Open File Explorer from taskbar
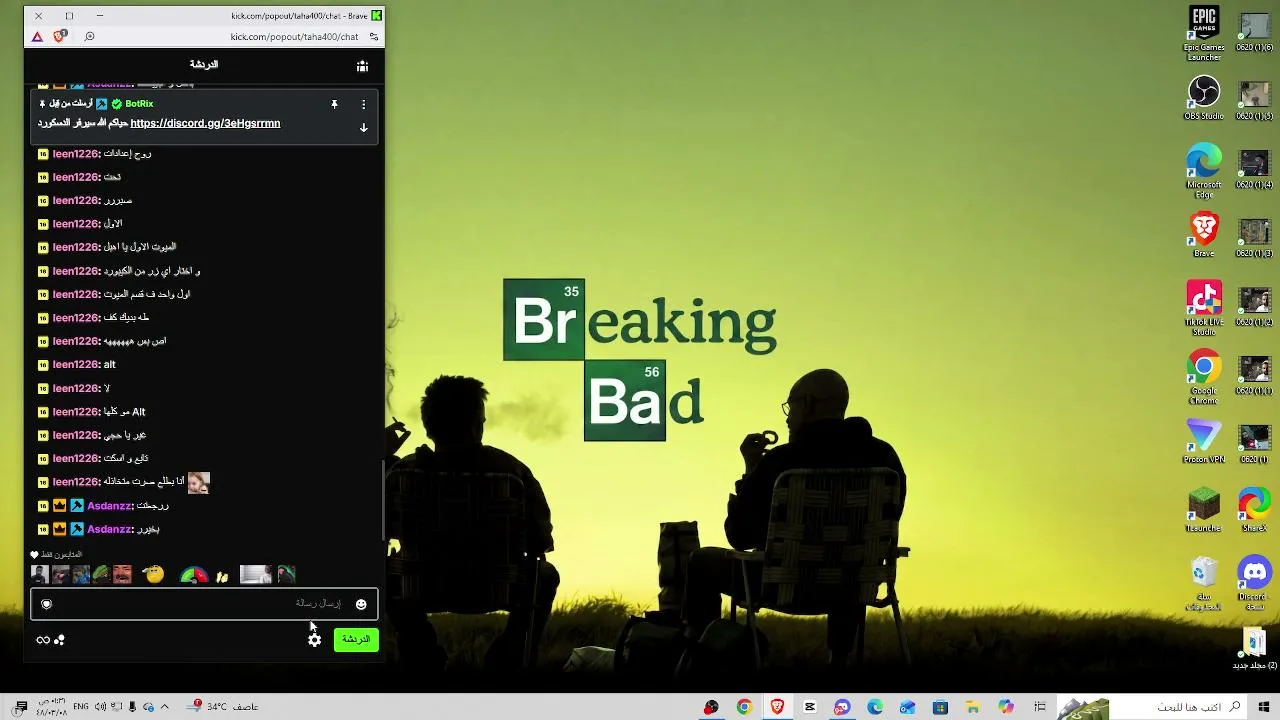 pos(972,707)
